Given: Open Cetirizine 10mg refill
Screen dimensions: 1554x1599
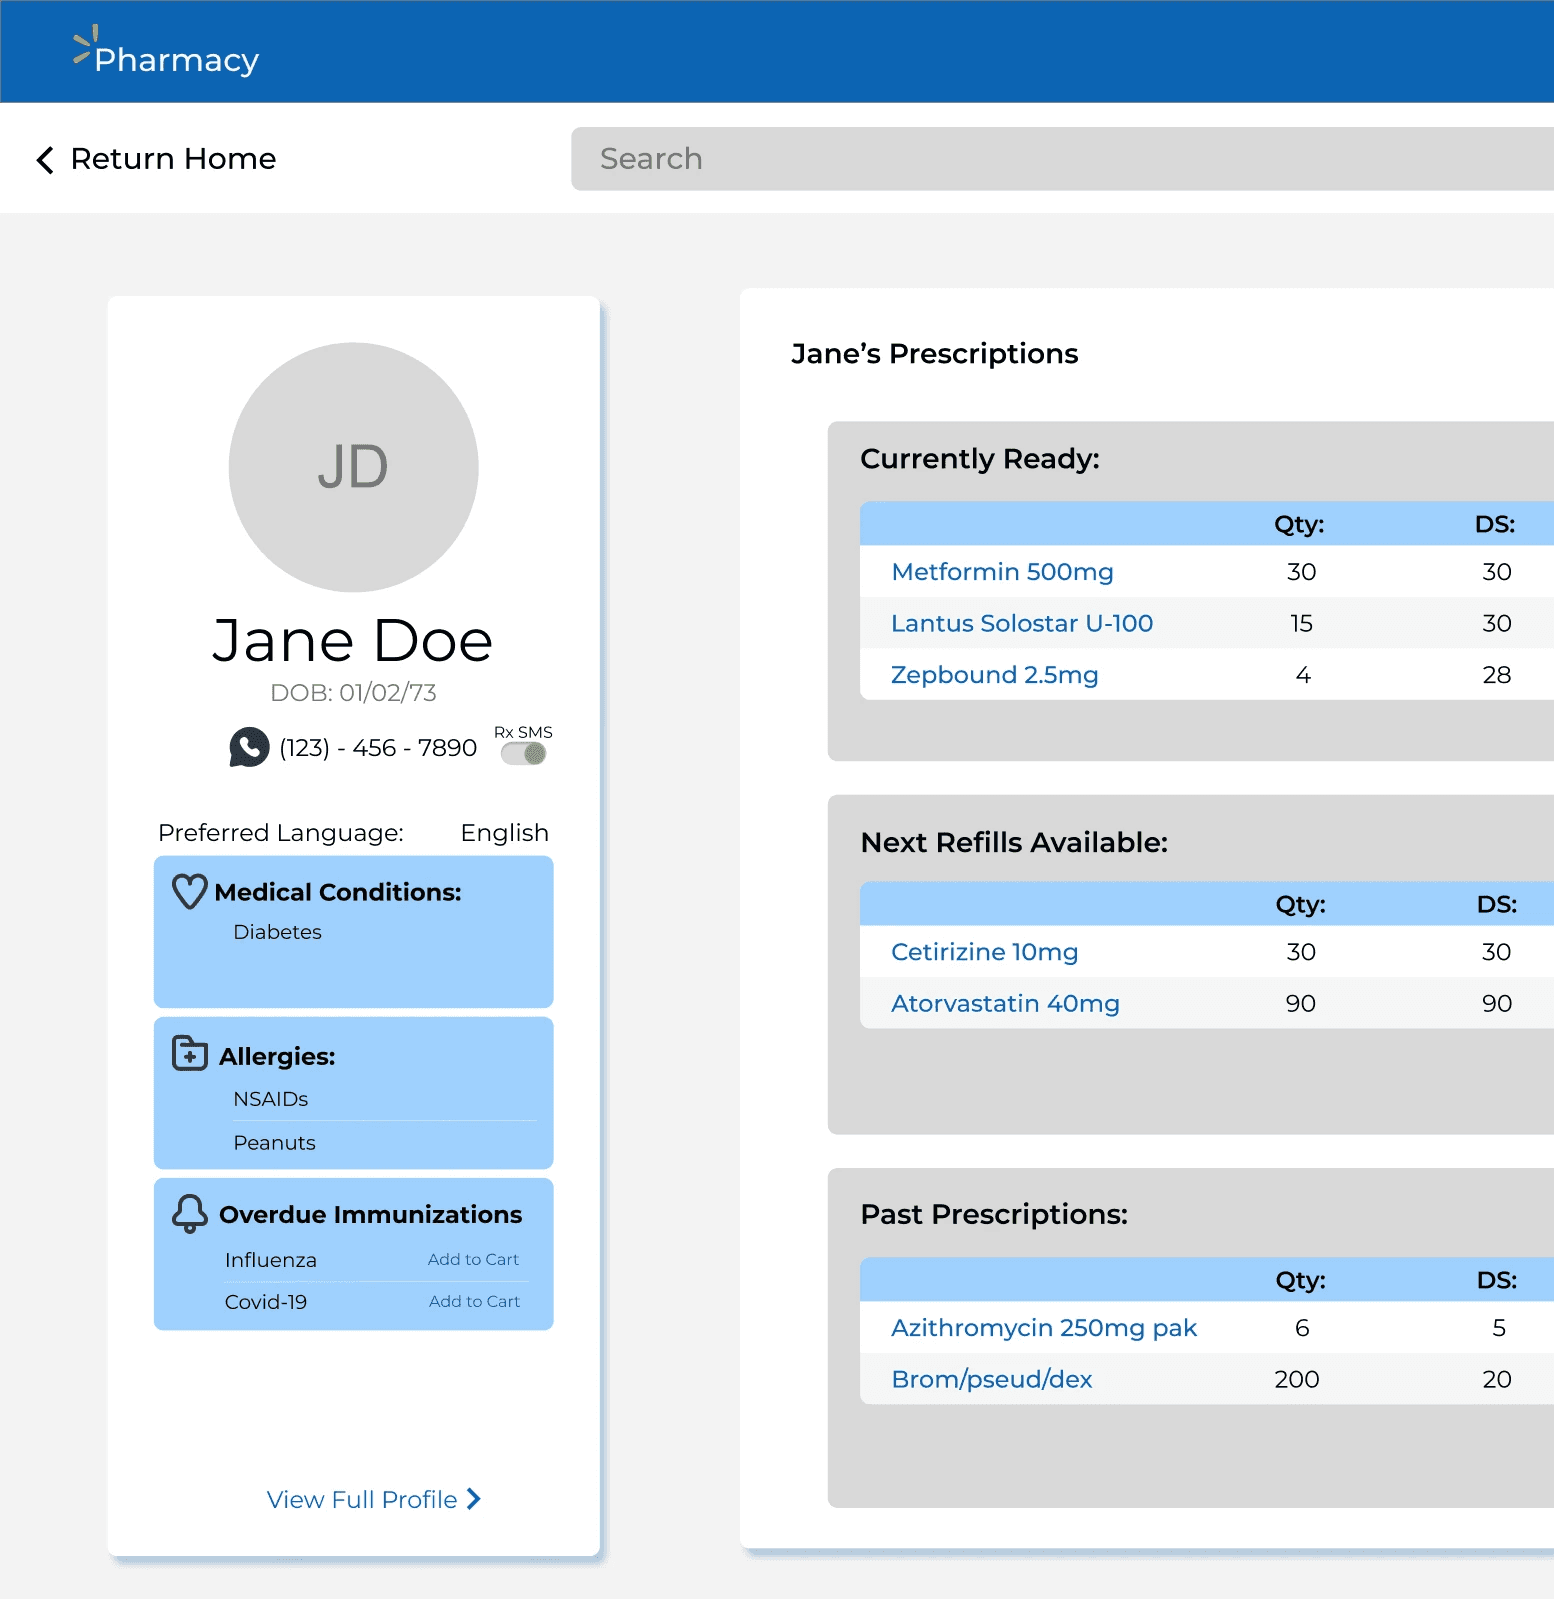Looking at the screenshot, I should 985,952.
